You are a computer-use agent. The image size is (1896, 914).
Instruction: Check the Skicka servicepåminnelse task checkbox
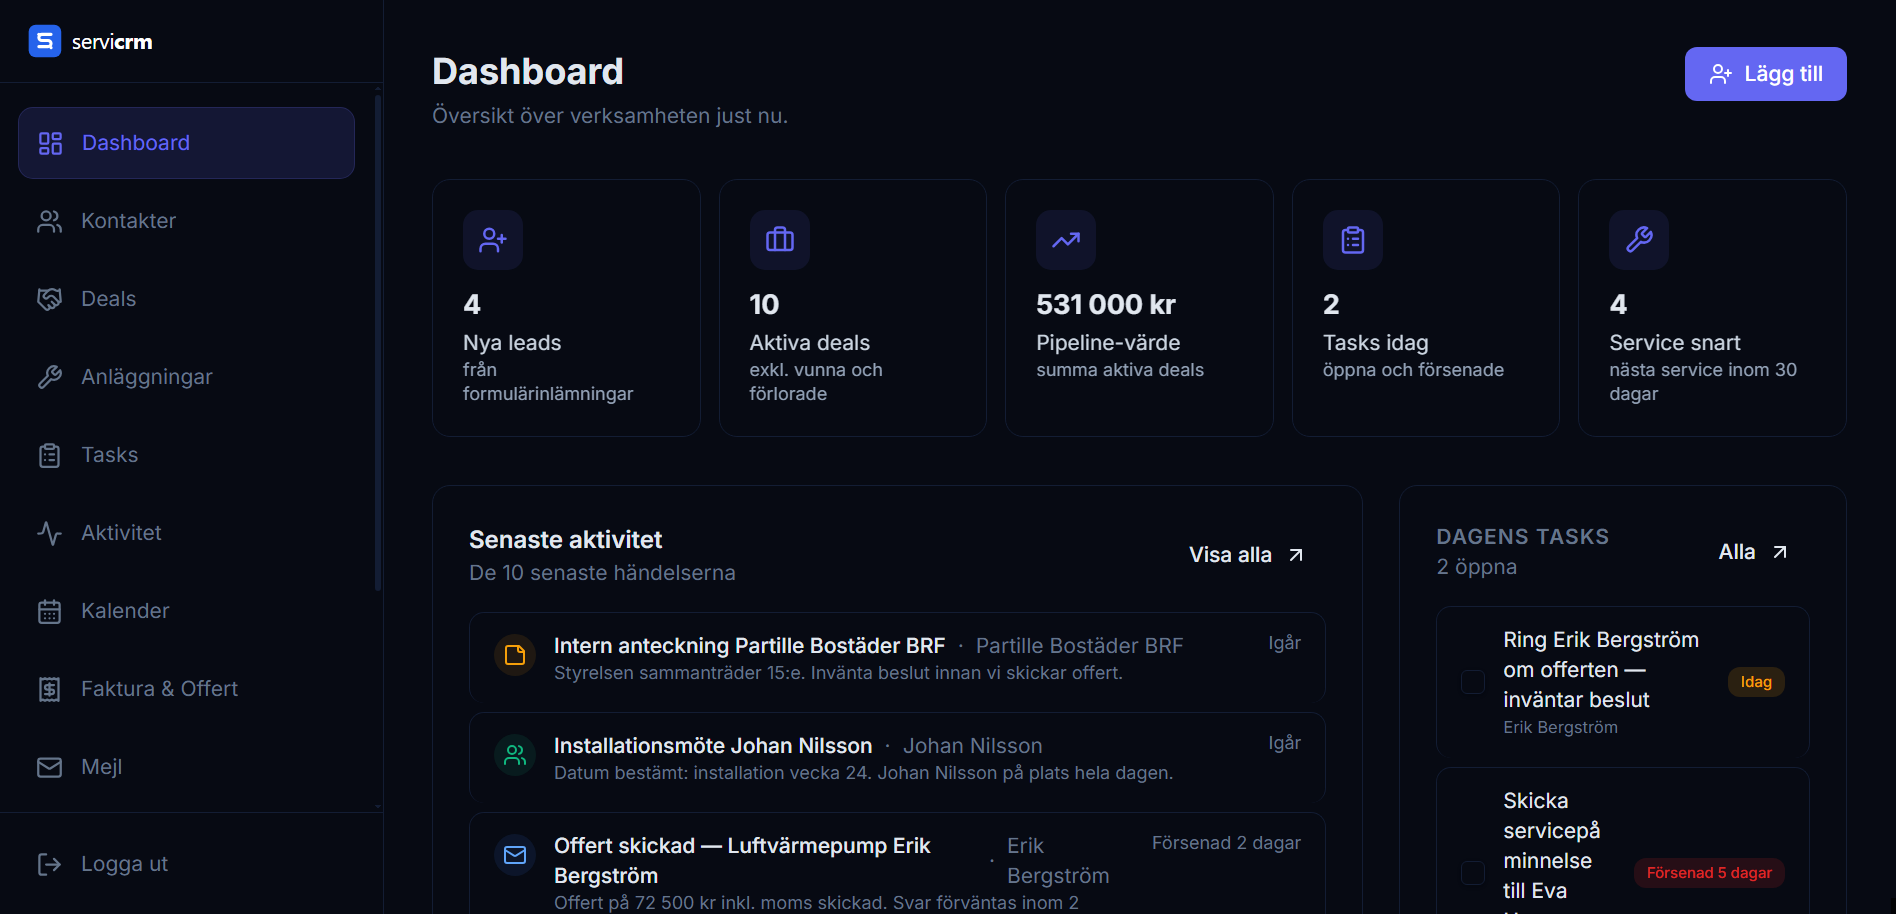[1473, 873]
